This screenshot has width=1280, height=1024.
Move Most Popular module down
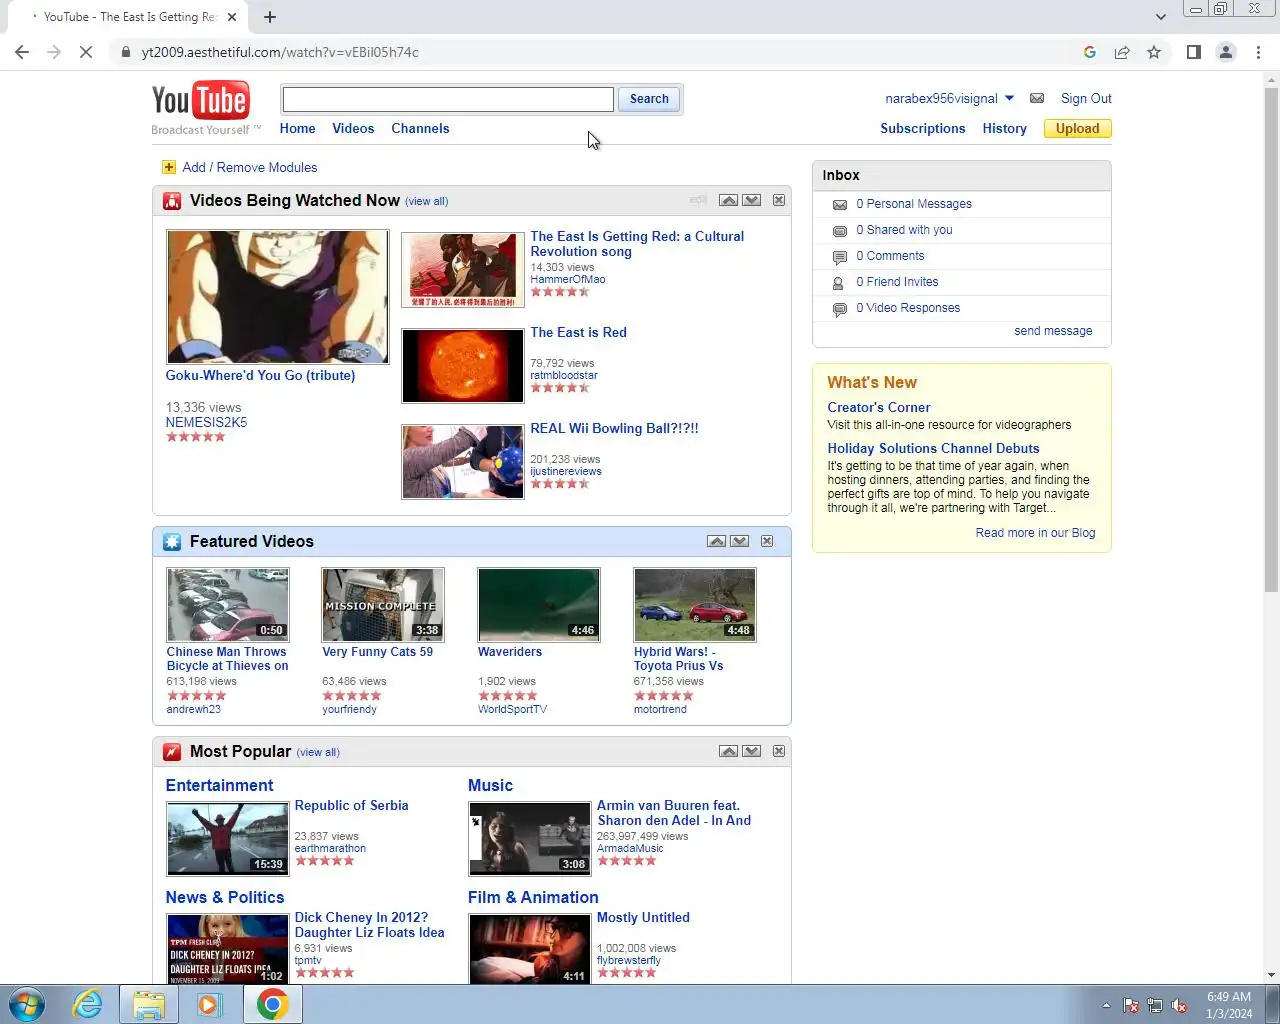tap(751, 751)
